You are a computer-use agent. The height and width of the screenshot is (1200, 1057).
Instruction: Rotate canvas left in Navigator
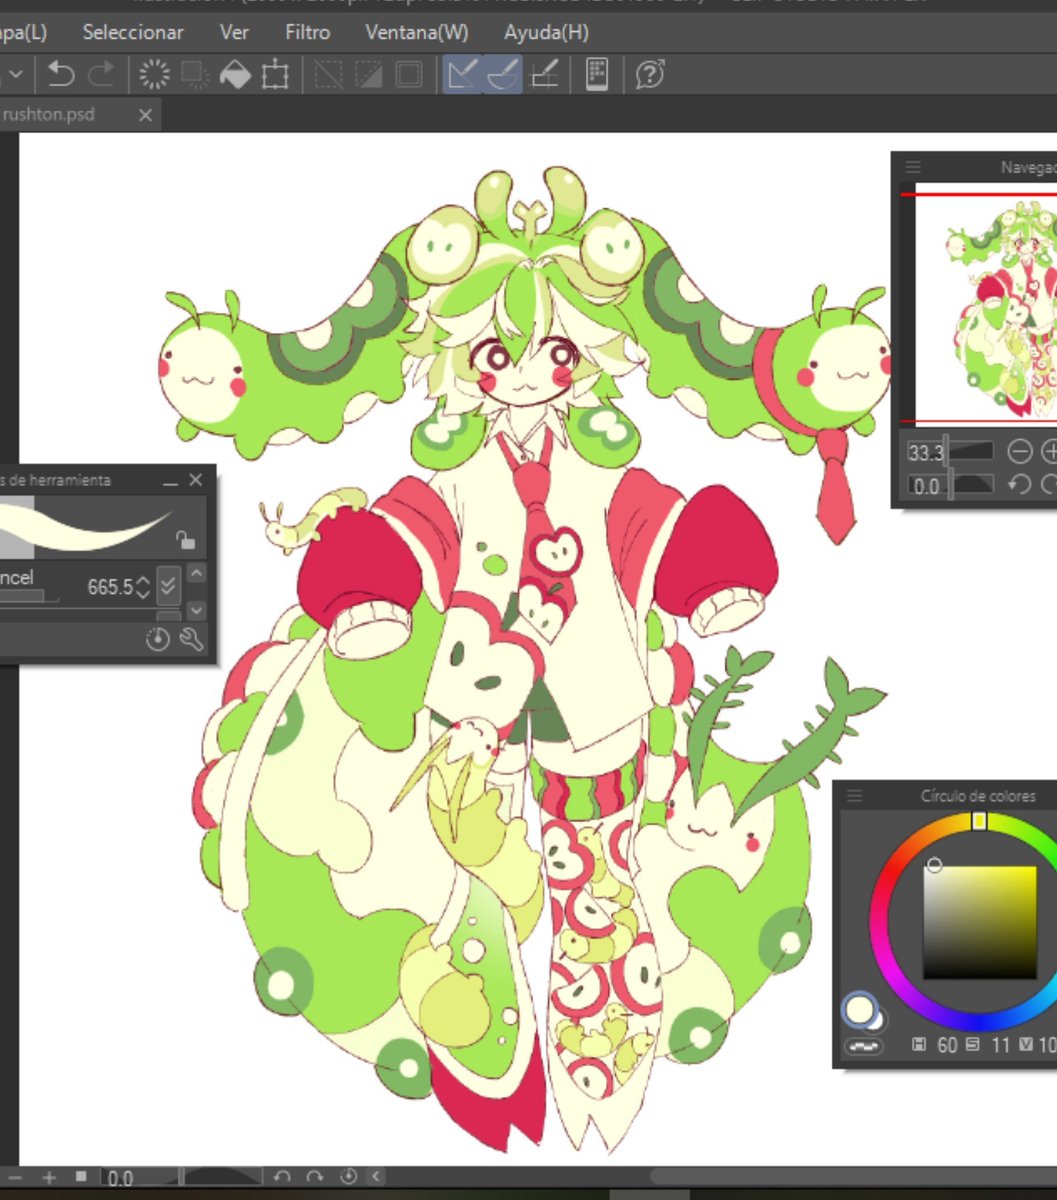point(1019,485)
